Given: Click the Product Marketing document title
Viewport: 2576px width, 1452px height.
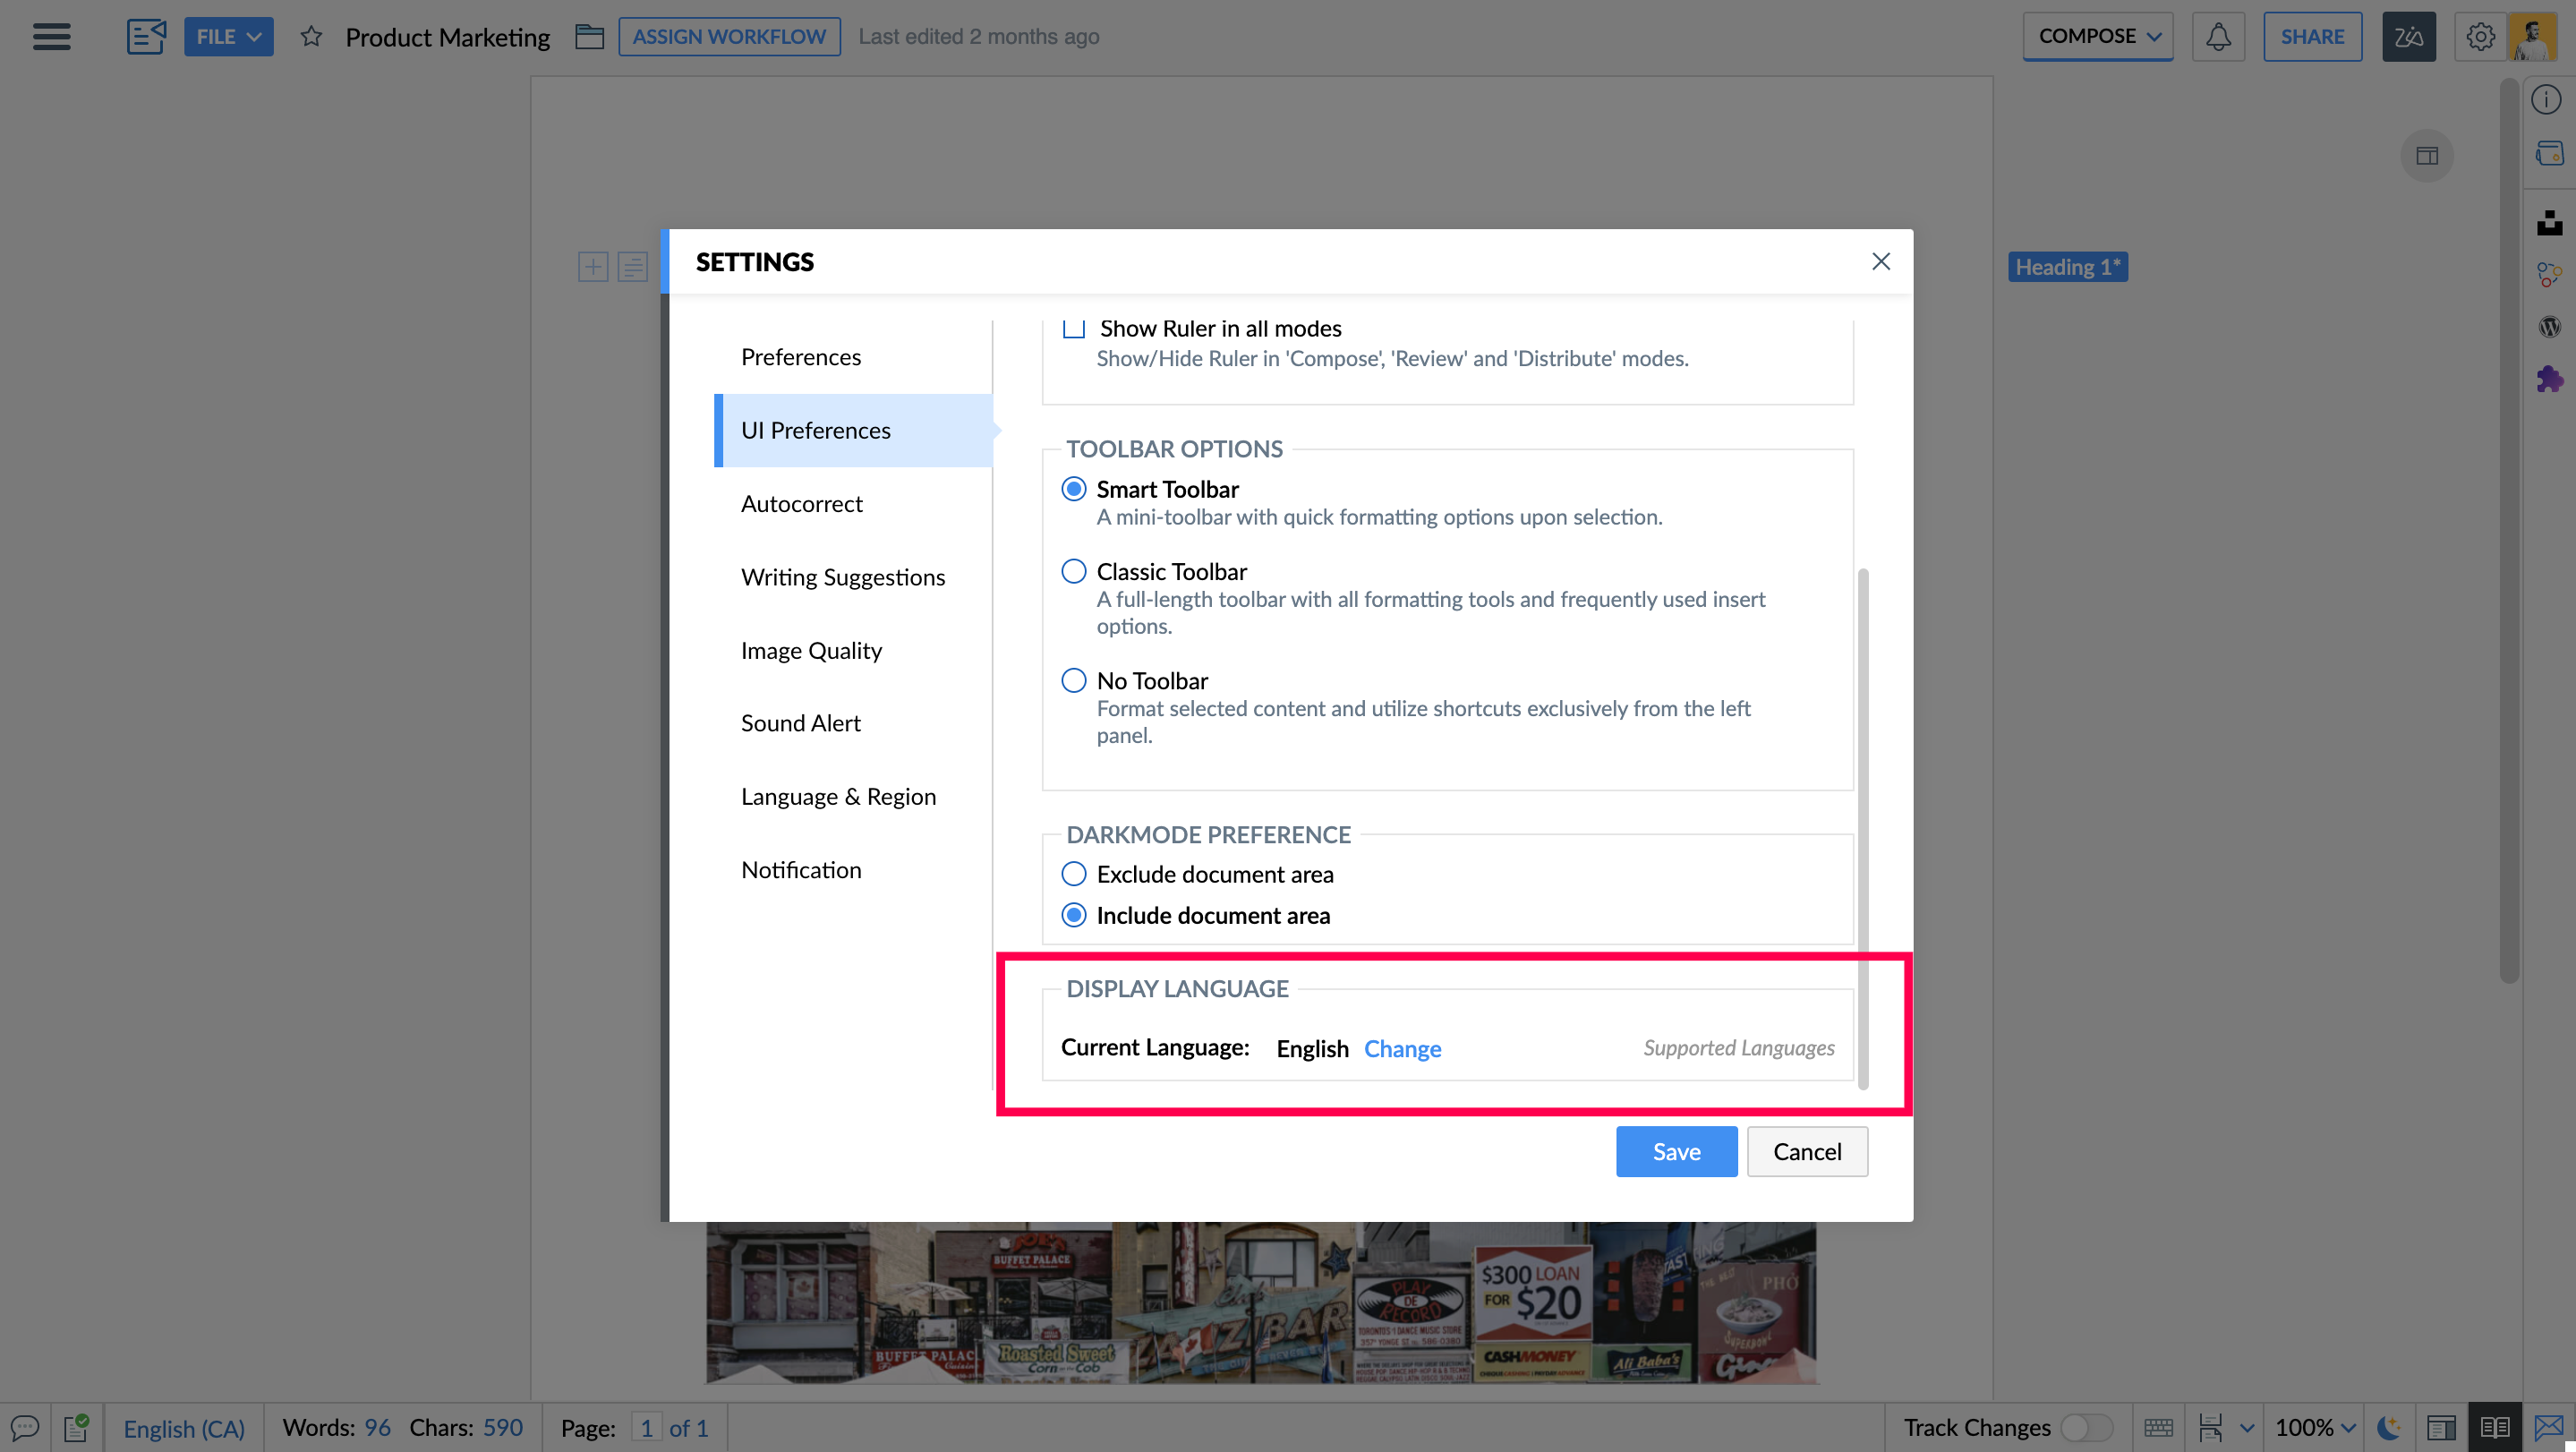Looking at the screenshot, I should (447, 37).
